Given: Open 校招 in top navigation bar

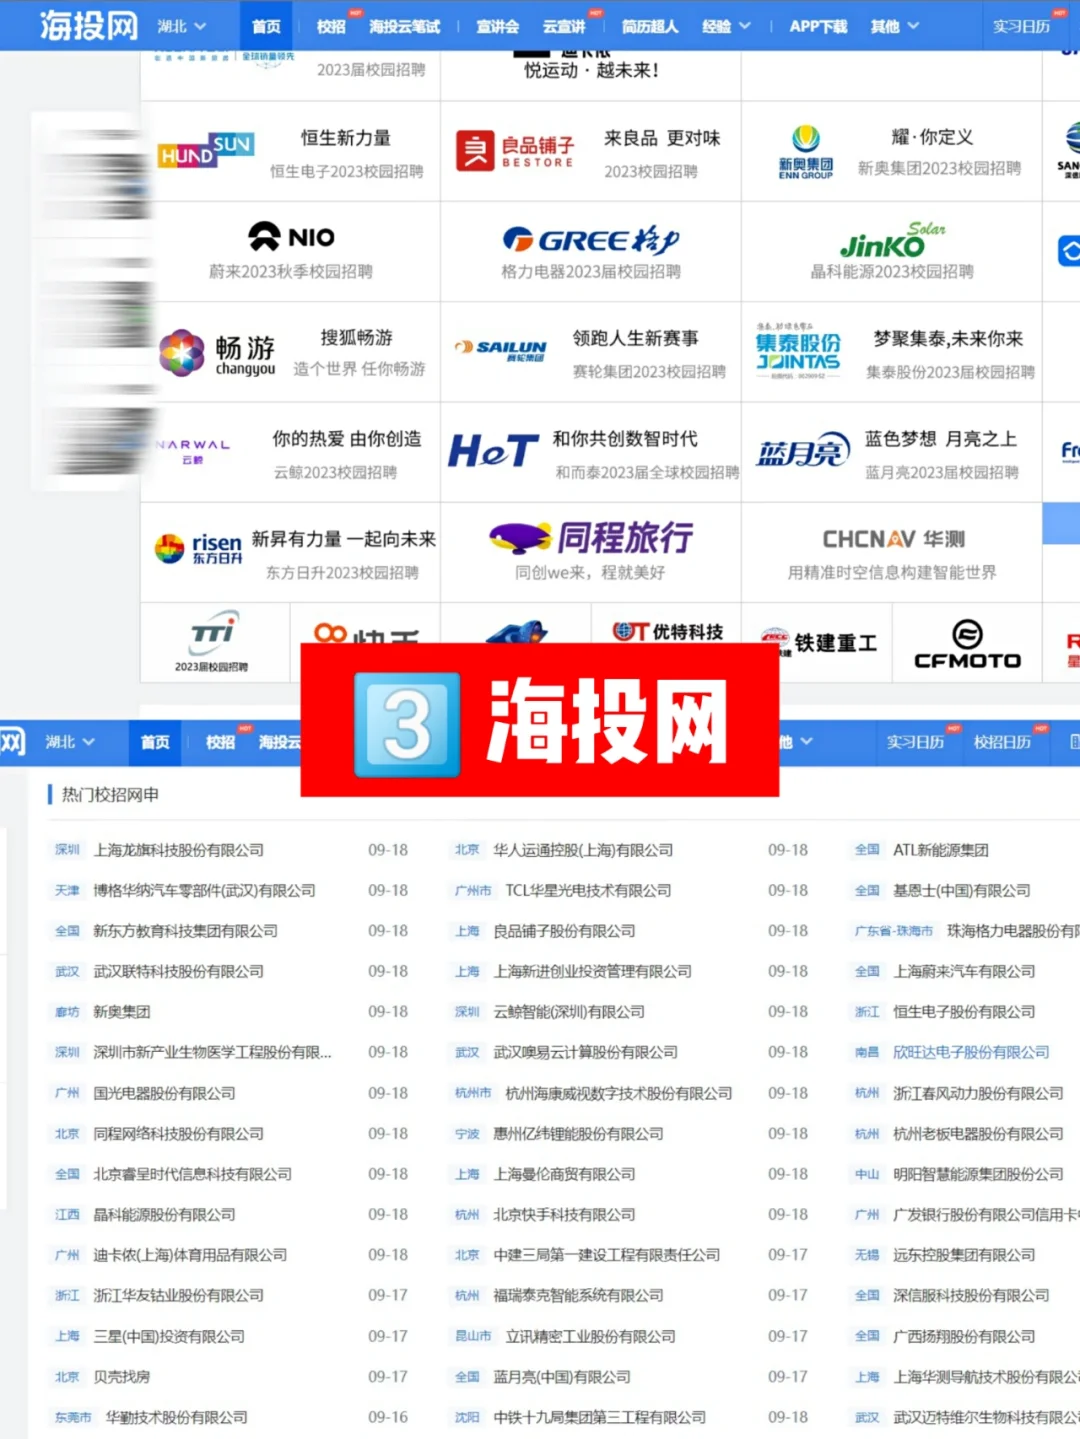Looking at the screenshot, I should [331, 27].
